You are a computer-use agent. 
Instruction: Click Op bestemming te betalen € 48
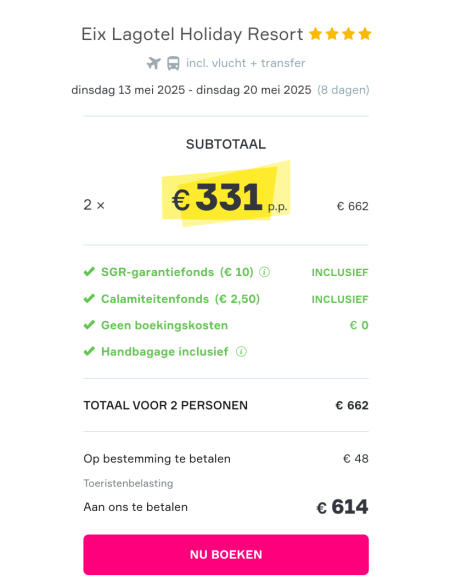[226, 459]
